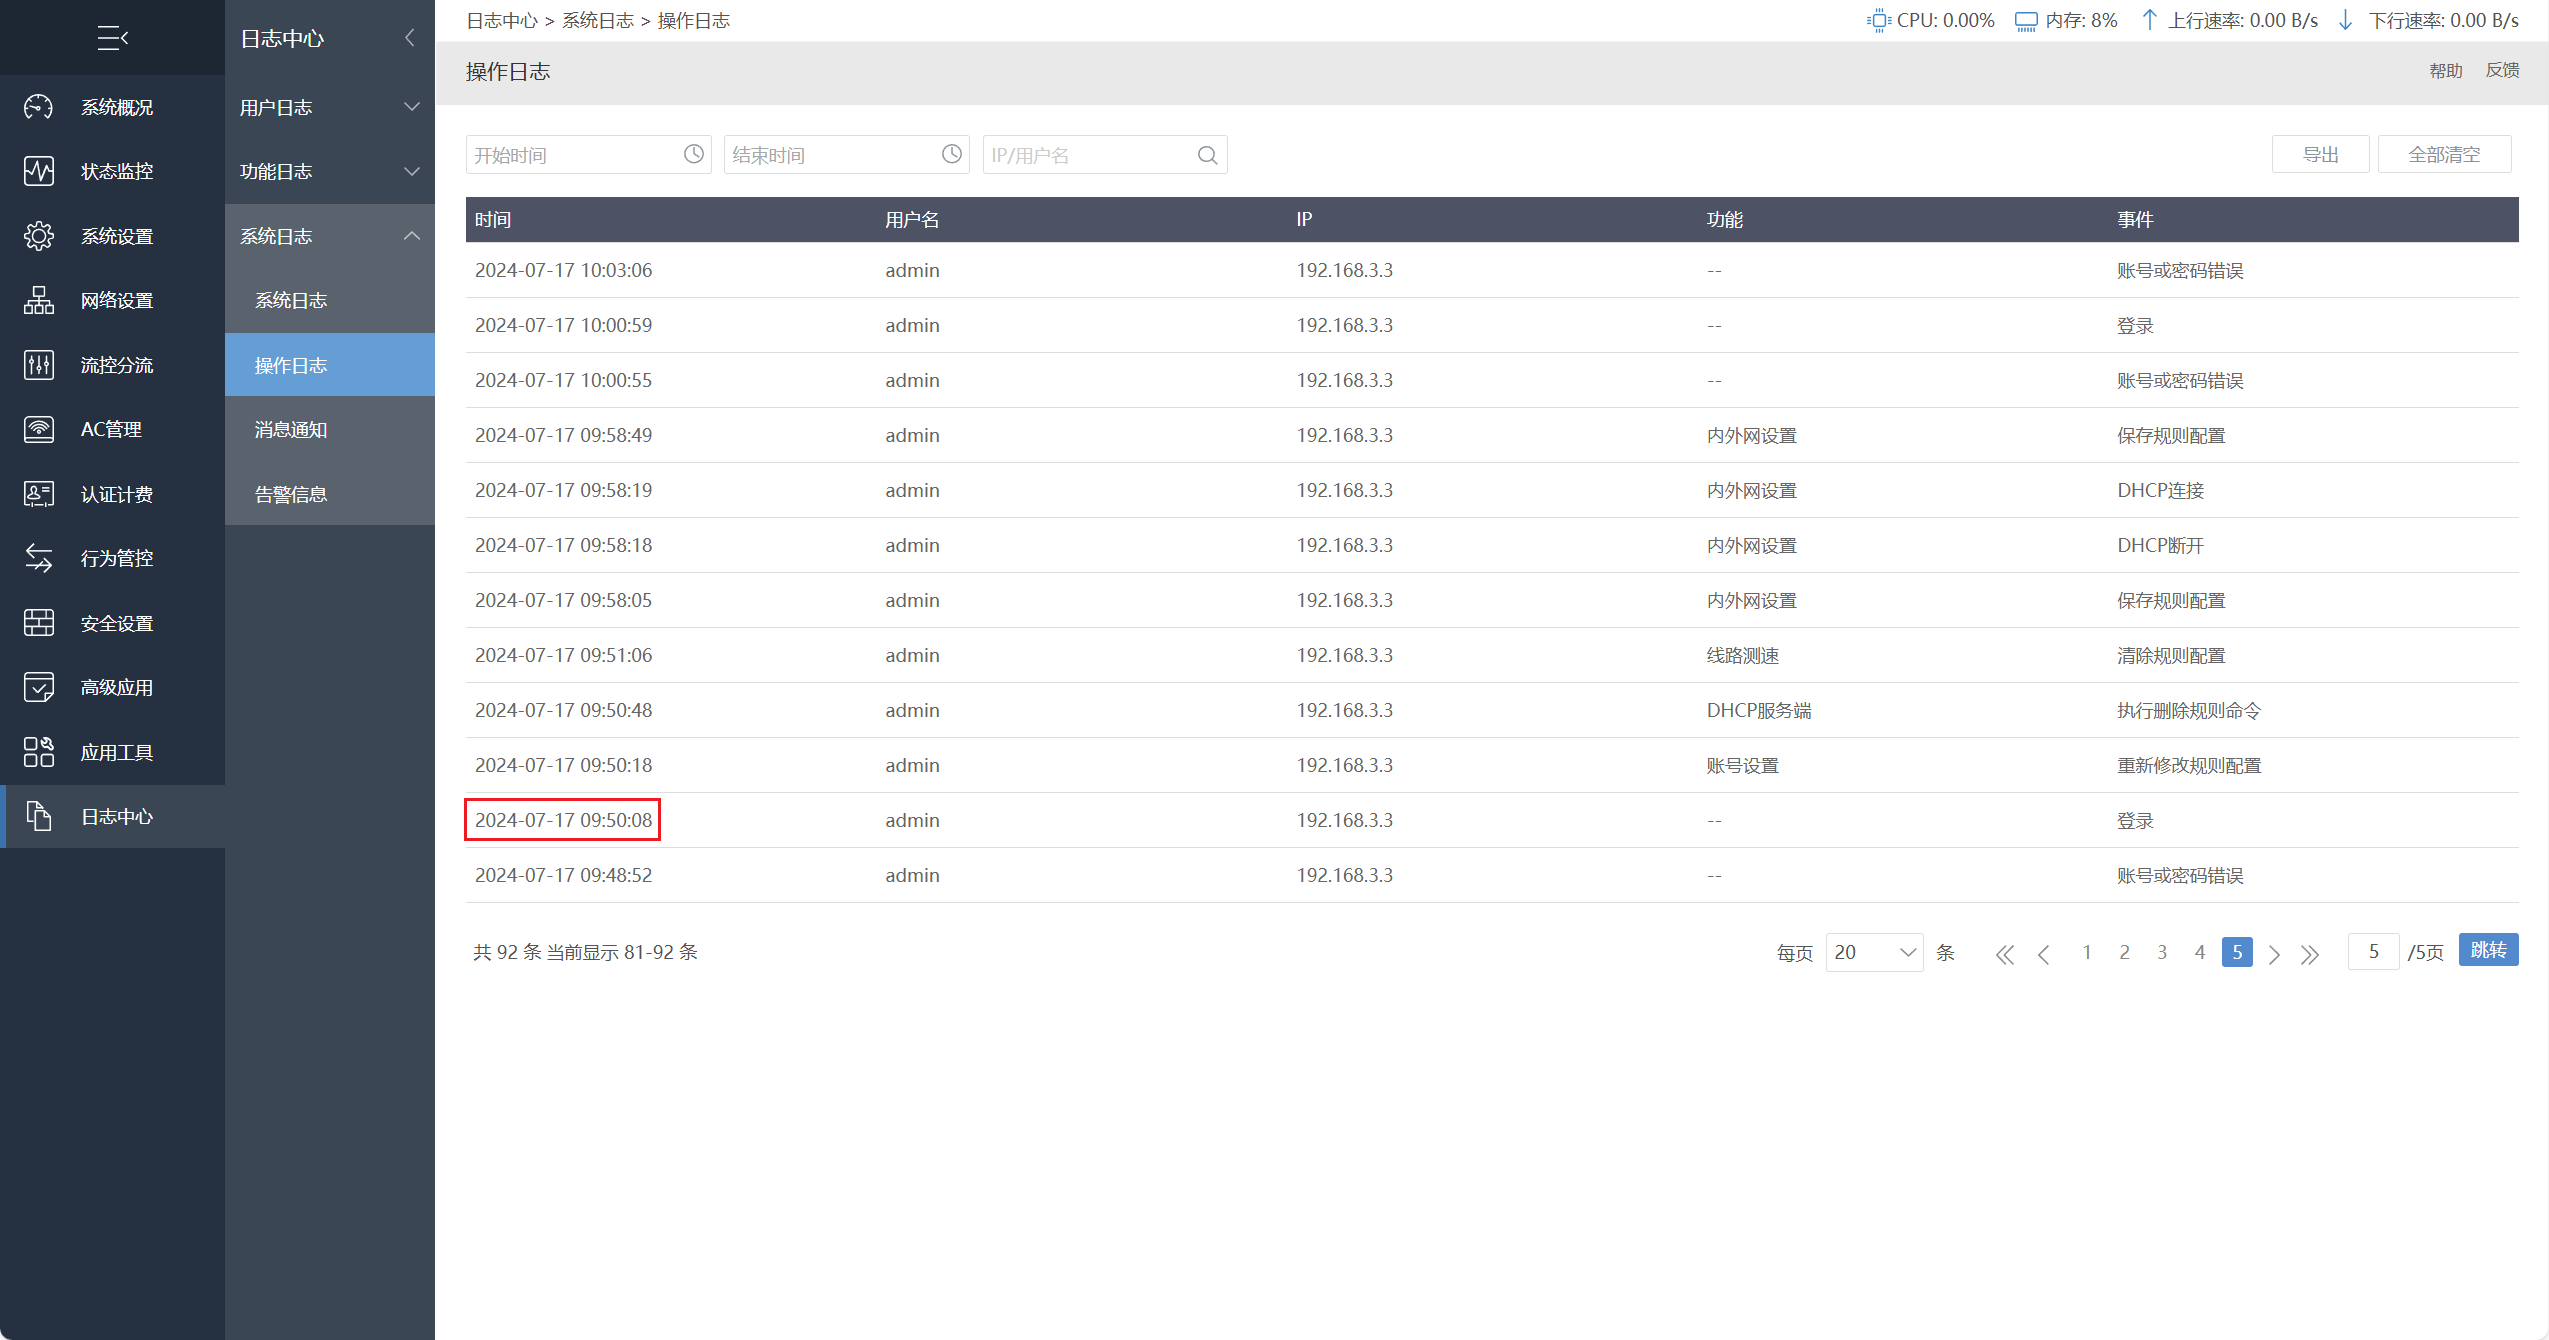Click the clock icon in 结束时间 field
The image size is (2549, 1340).
coord(952,154)
